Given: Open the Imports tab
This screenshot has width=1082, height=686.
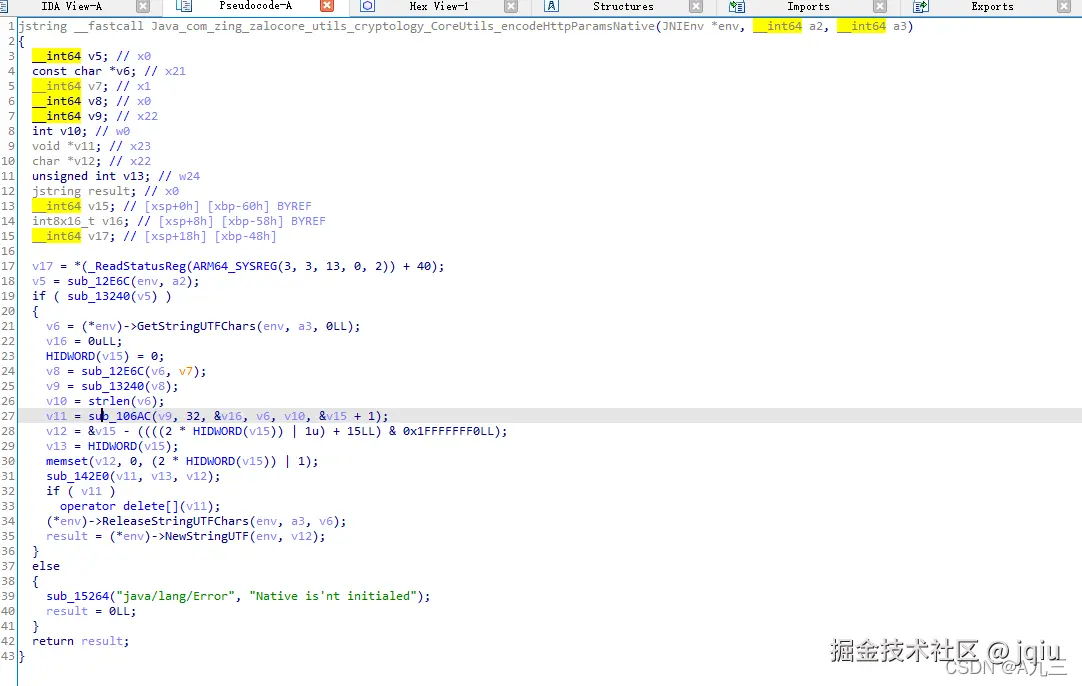Looking at the screenshot, I should click(808, 6).
